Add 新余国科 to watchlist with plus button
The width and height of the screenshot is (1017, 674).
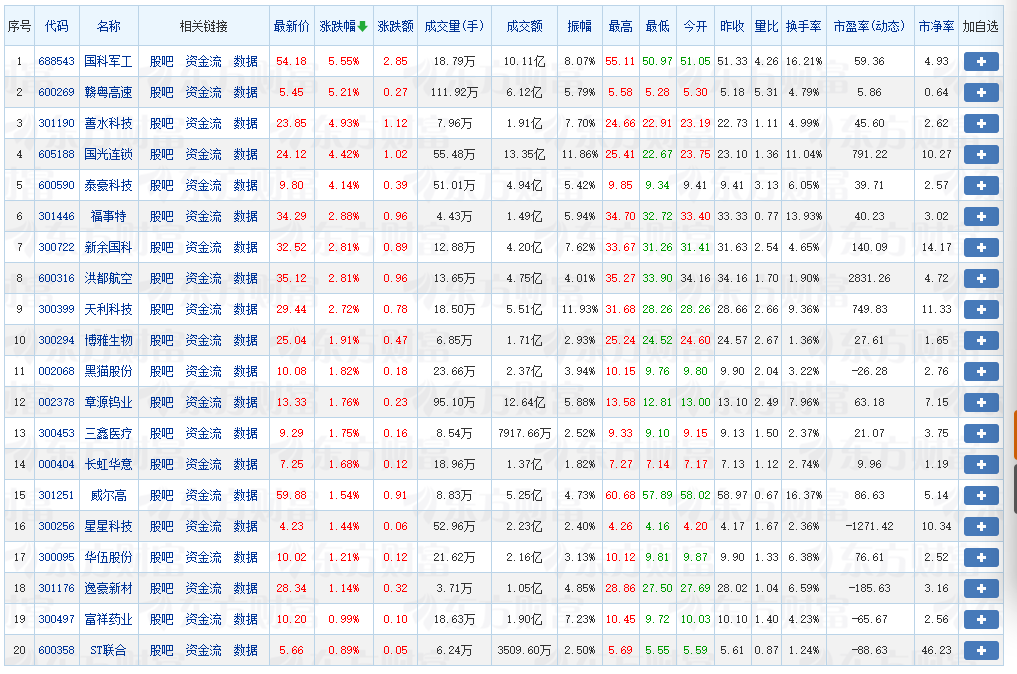(981, 248)
